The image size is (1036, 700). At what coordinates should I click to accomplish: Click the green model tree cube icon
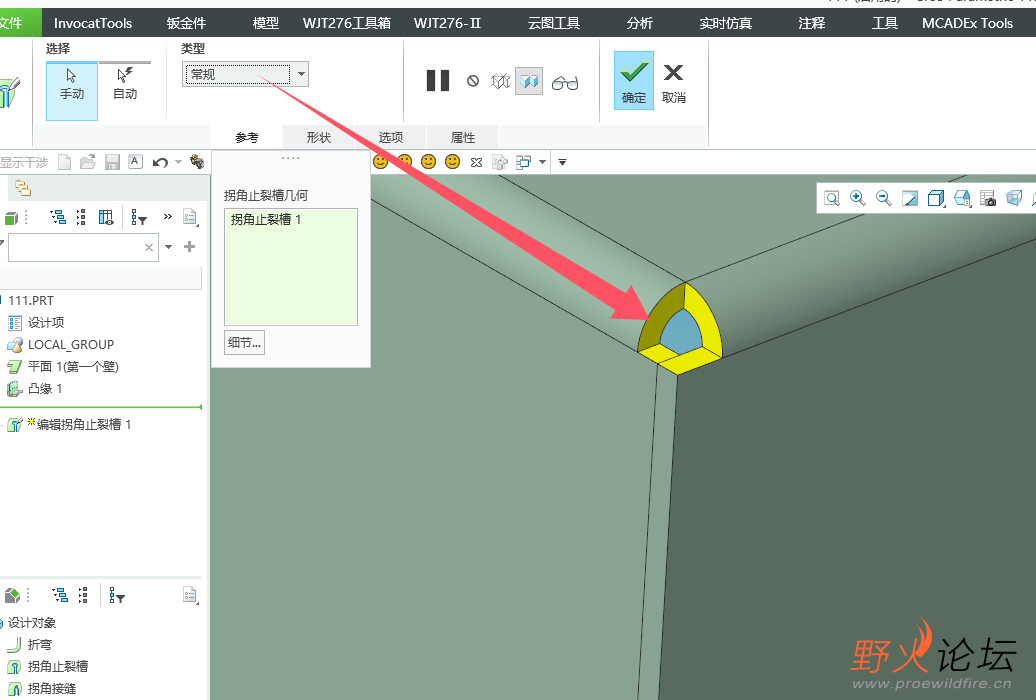click(11, 217)
